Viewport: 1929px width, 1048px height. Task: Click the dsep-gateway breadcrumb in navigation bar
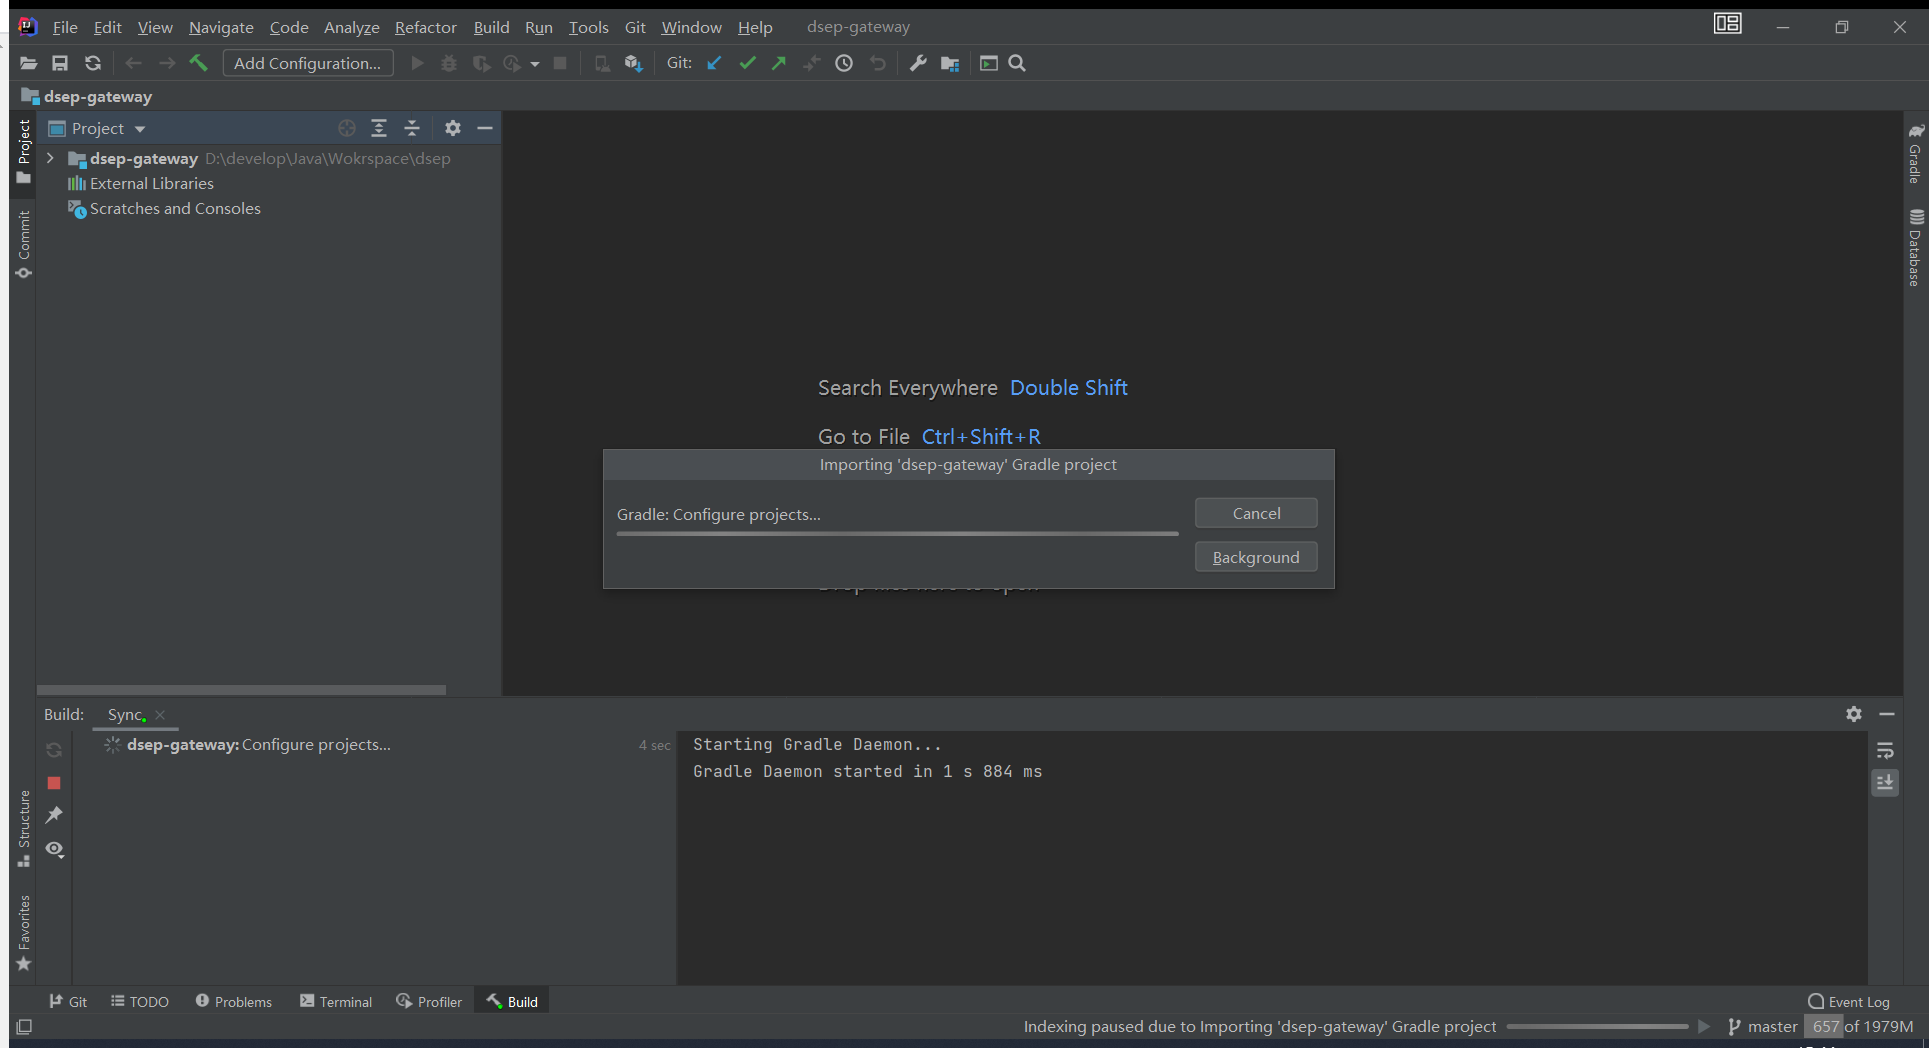click(87, 96)
